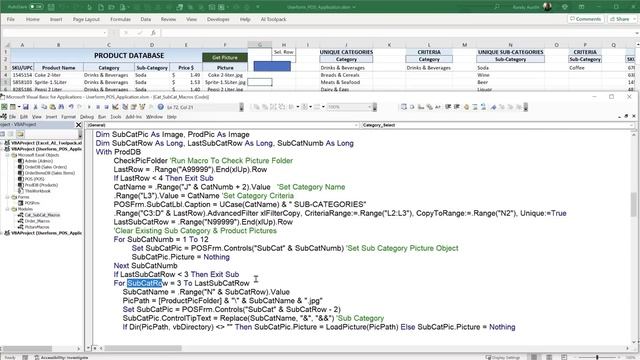Adjust the Excel zoom slider in status bar
640x360 pixels.
pyautogui.click(x=597, y=358)
